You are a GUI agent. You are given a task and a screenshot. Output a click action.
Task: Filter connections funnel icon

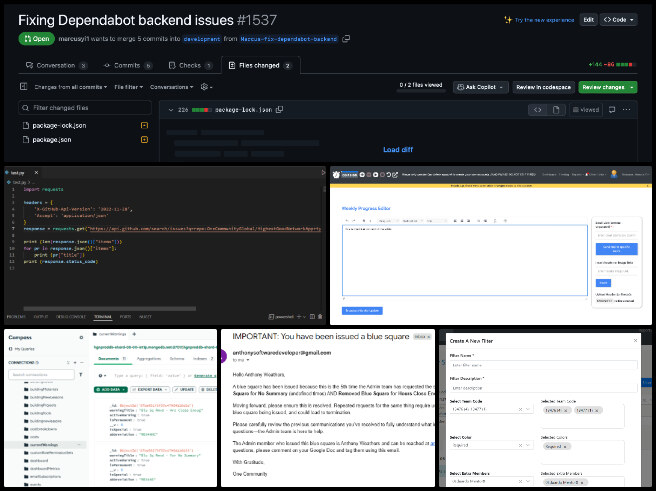[81, 375]
